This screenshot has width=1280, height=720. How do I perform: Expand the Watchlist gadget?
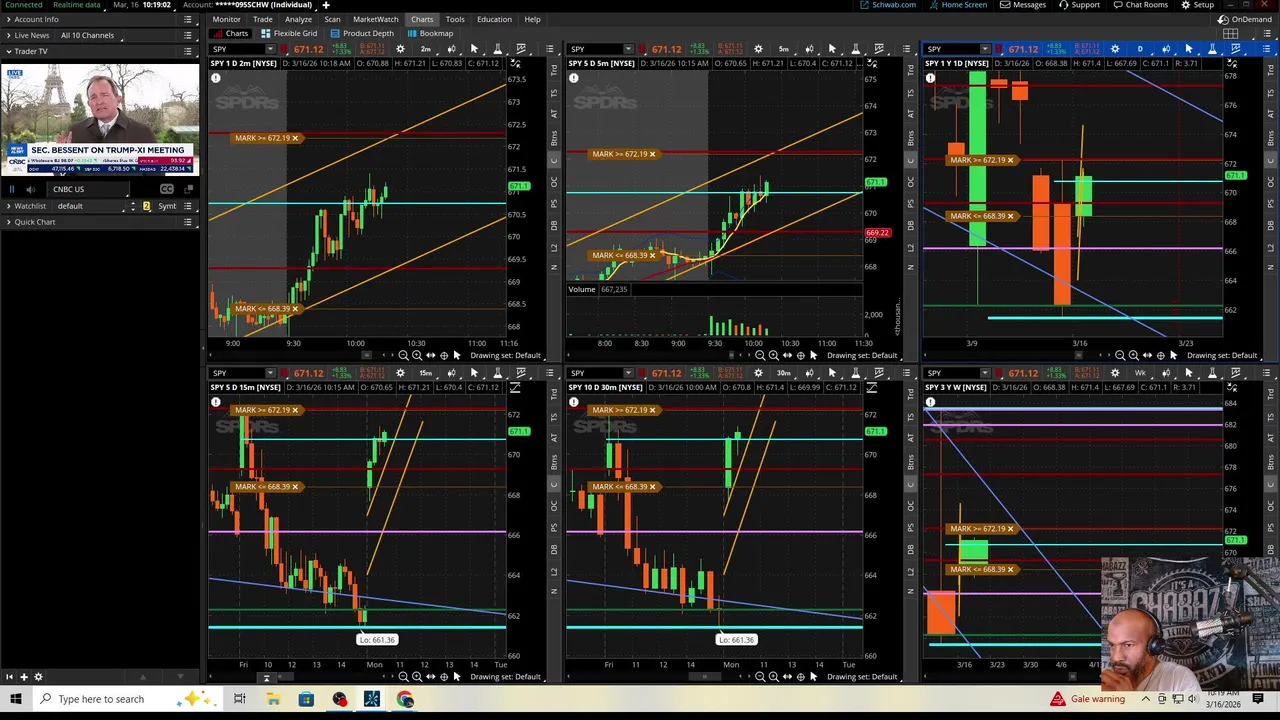point(8,206)
